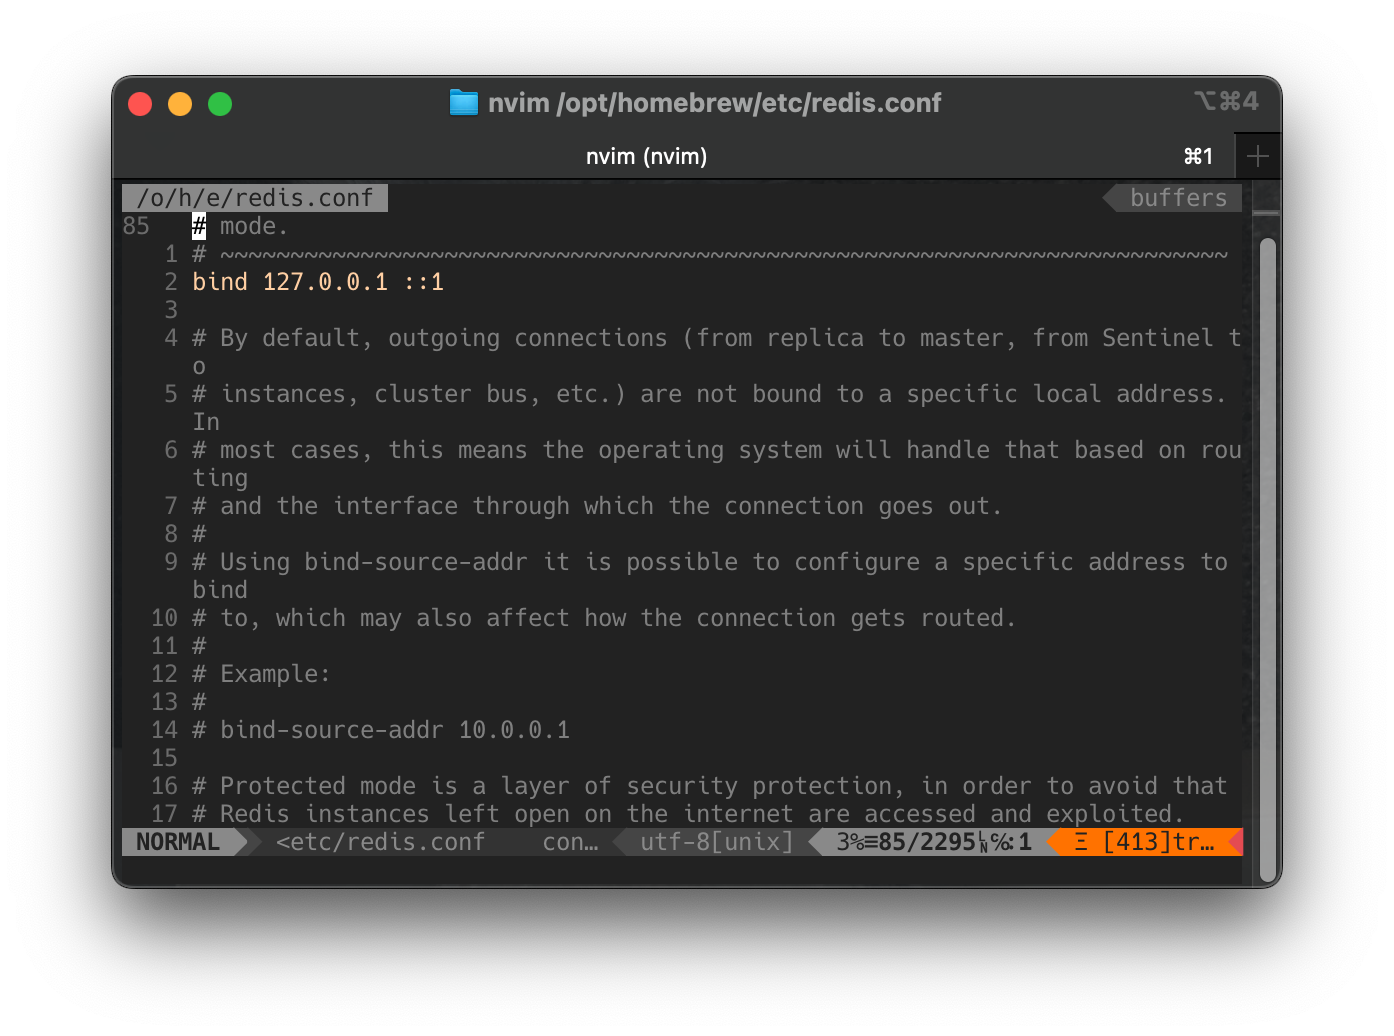The width and height of the screenshot is (1394, 1036).
Task: Click the green zoom window button
Action: pyautogui.click(x=220, y=104)
